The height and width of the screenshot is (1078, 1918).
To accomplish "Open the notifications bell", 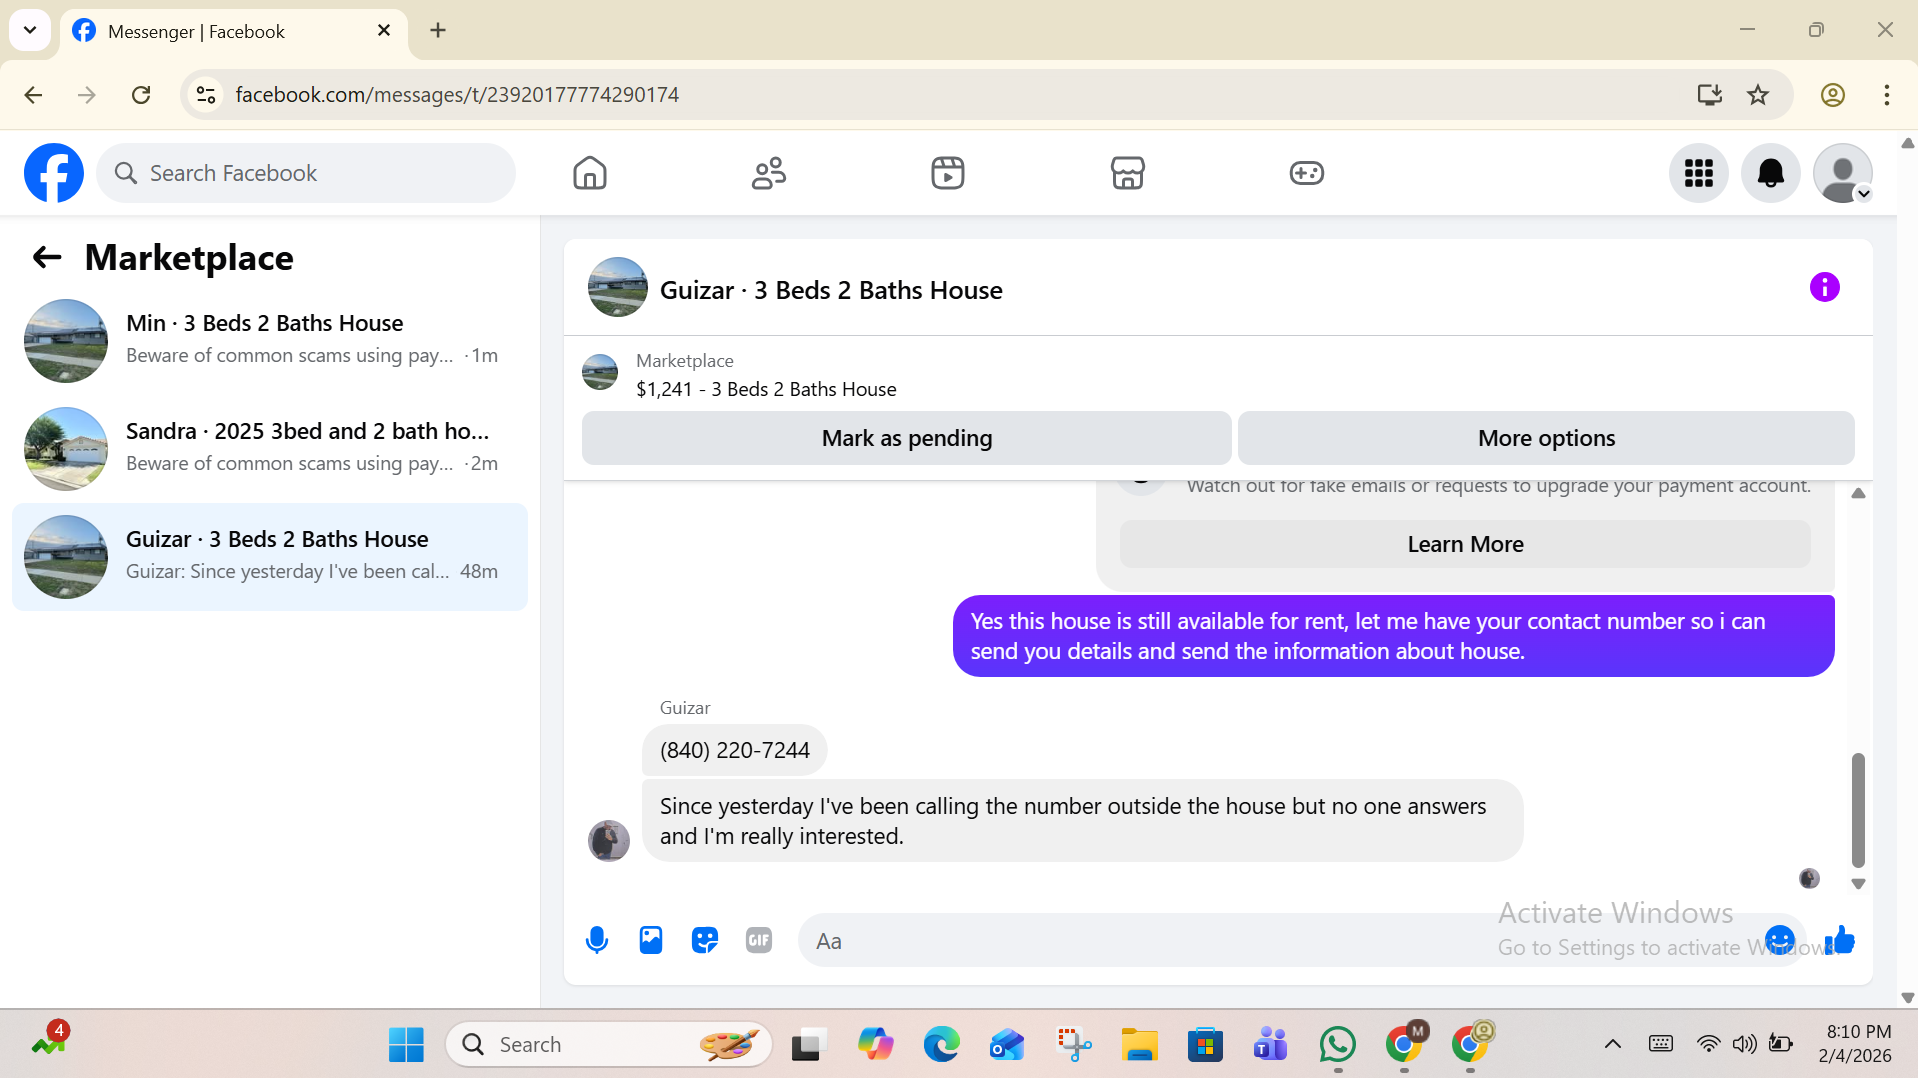I will pyautogui.click(x=1770, y=173).
